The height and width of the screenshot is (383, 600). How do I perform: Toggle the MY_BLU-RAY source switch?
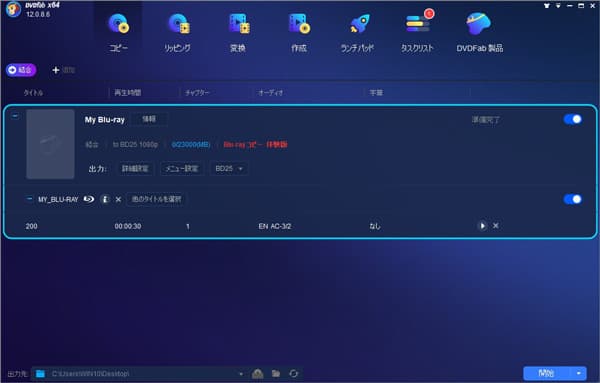click(573, 199)
